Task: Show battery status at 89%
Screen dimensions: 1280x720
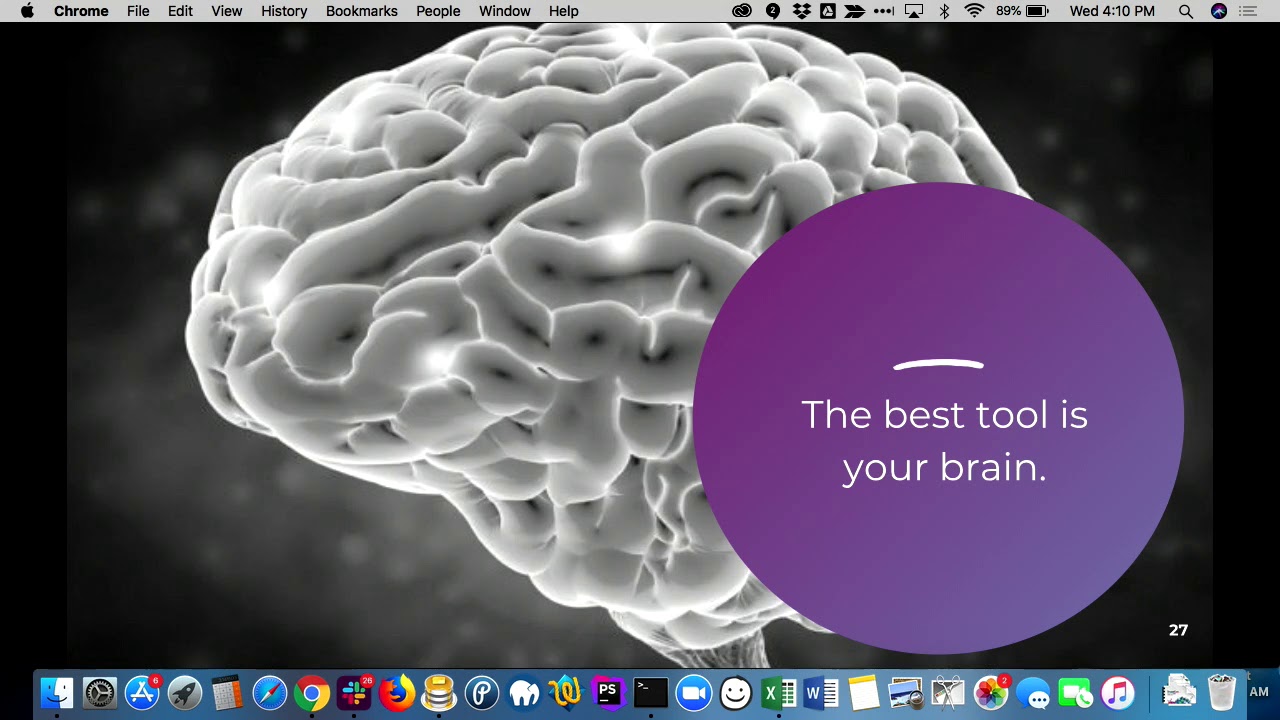Action: (x=1022, y=11)
